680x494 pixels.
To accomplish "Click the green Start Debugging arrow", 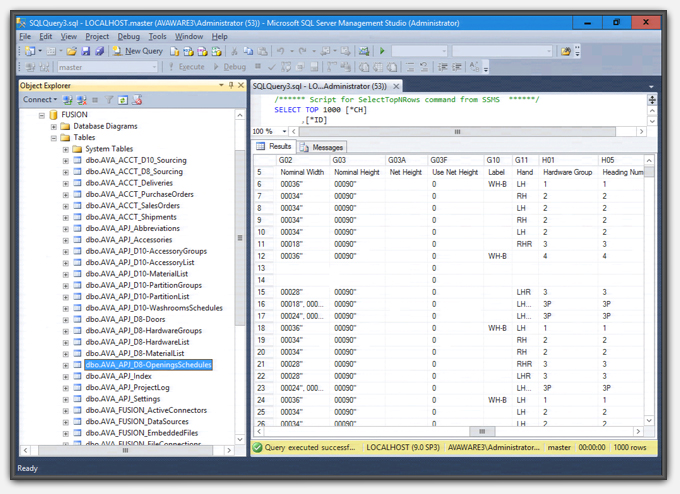I will coord(382,51).
